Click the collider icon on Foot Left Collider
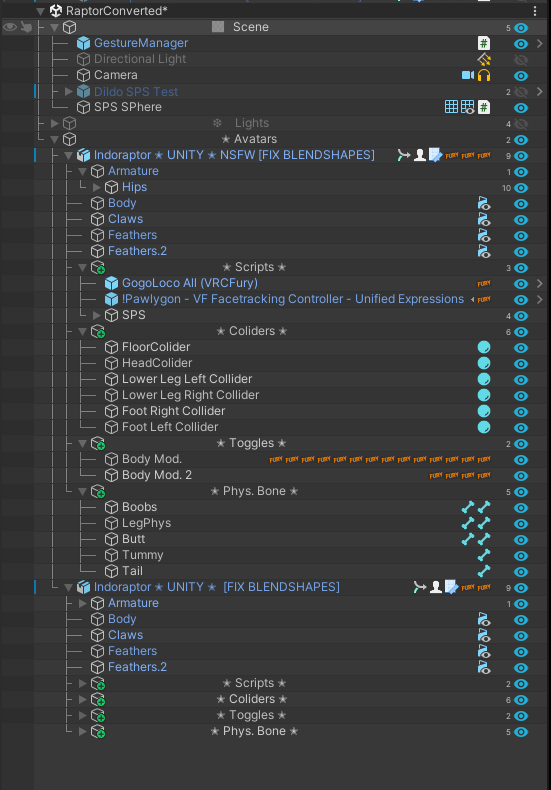The height and width of the screenshot is (790, 551). pyautogui.click(x=484, y=428)
